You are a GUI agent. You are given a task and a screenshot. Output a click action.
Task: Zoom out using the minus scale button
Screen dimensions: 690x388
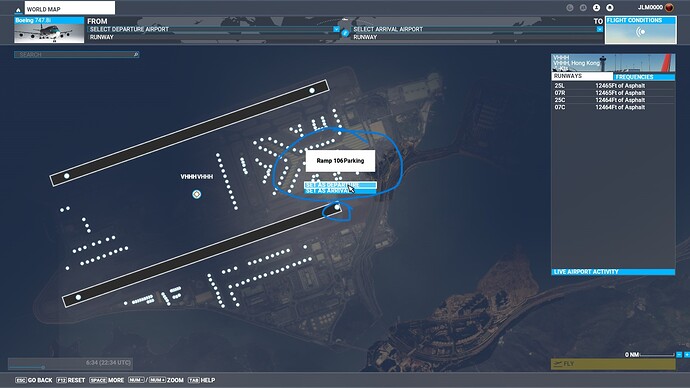coord(679,355)
